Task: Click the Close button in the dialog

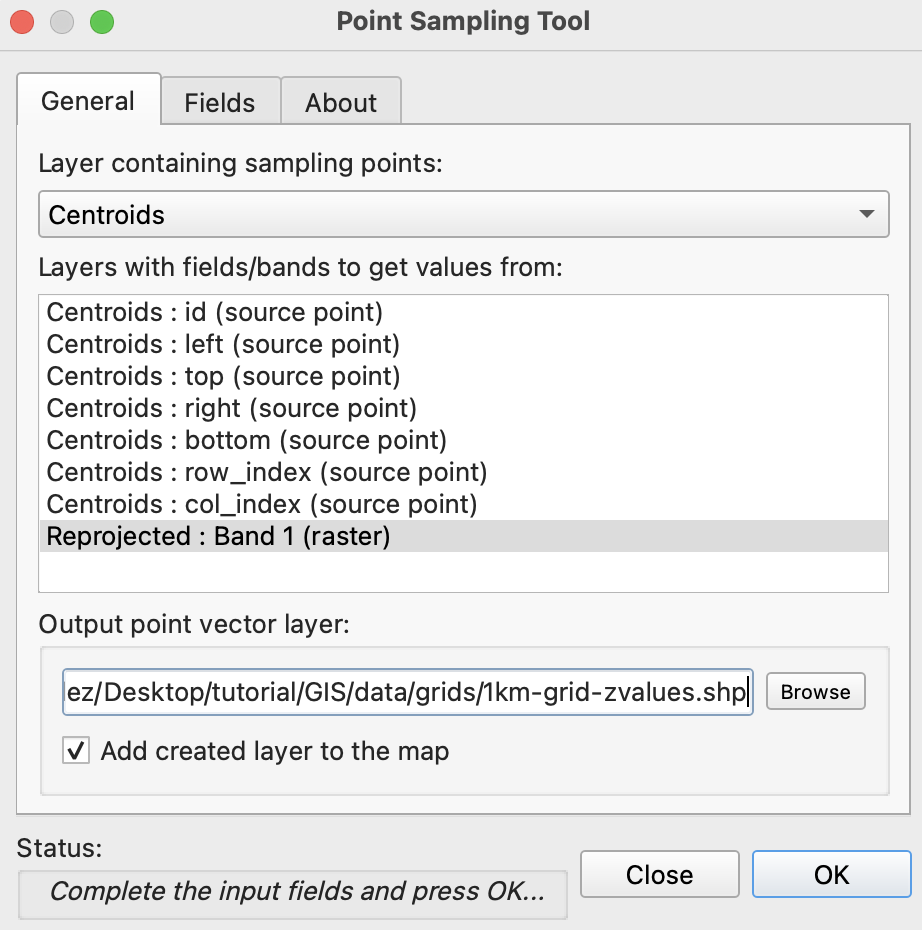Action: point(659,875)
